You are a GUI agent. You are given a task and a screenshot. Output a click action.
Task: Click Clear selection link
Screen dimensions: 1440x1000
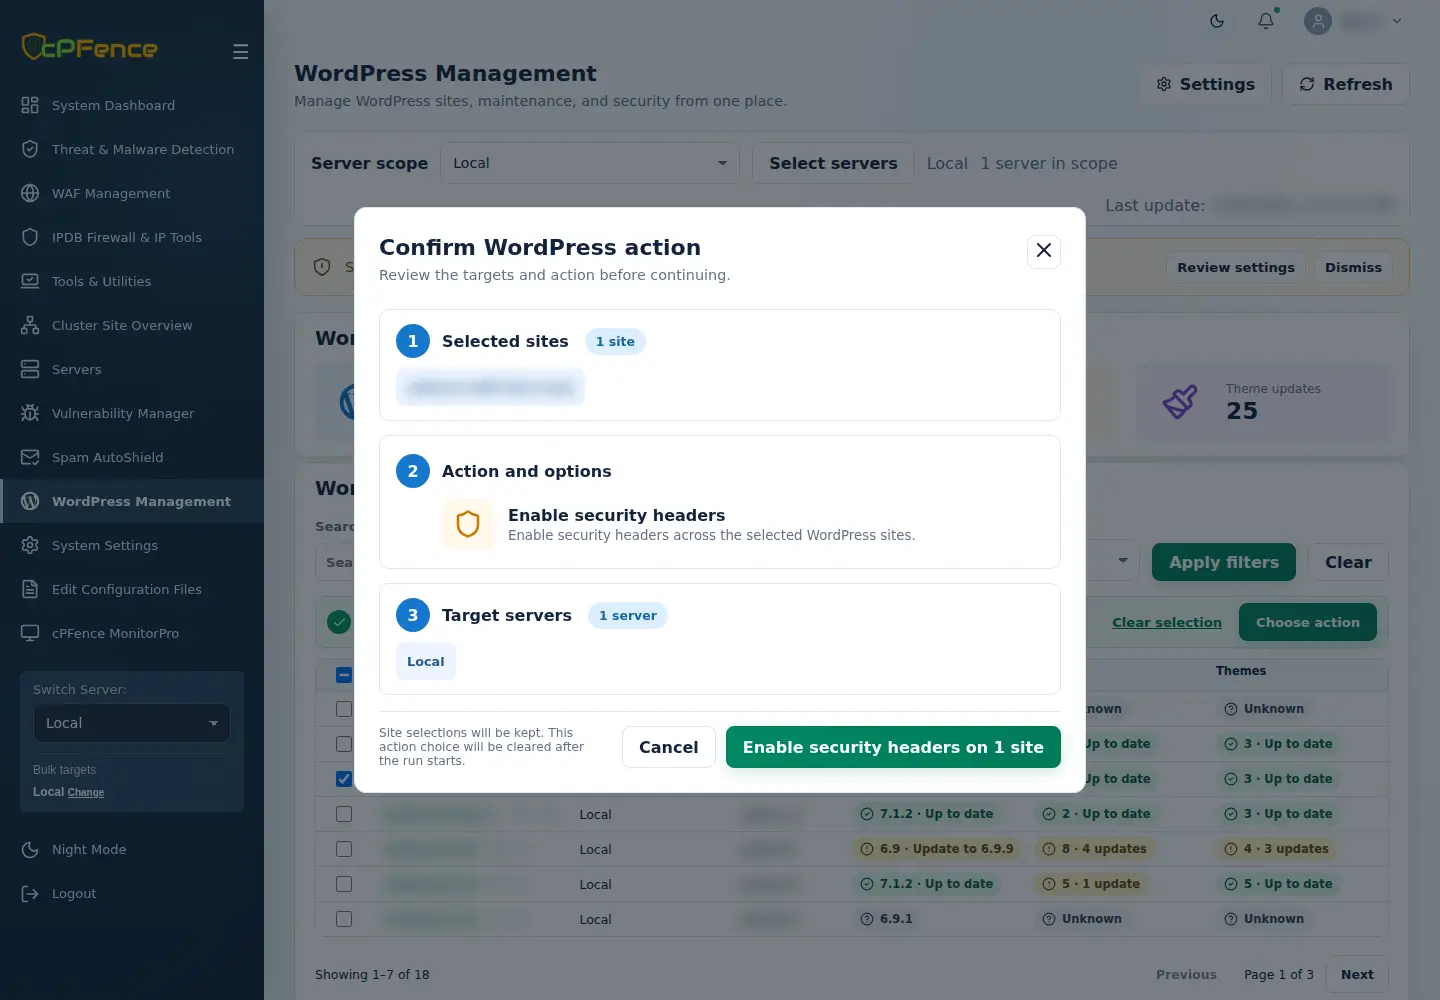(x=1167, y=622)
